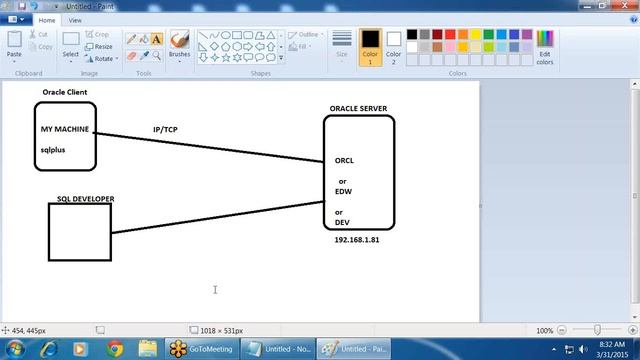This screenshot has width=640, height=360.
Task: Choose the Diamond shape
Action: [214, 47]
